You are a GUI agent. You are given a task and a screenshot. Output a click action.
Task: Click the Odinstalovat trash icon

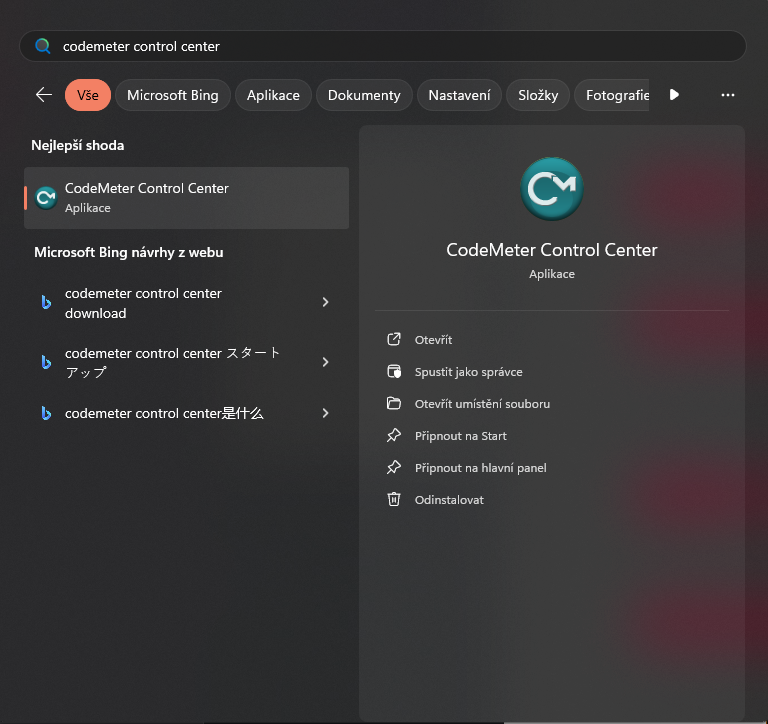[x=394, y=500]
